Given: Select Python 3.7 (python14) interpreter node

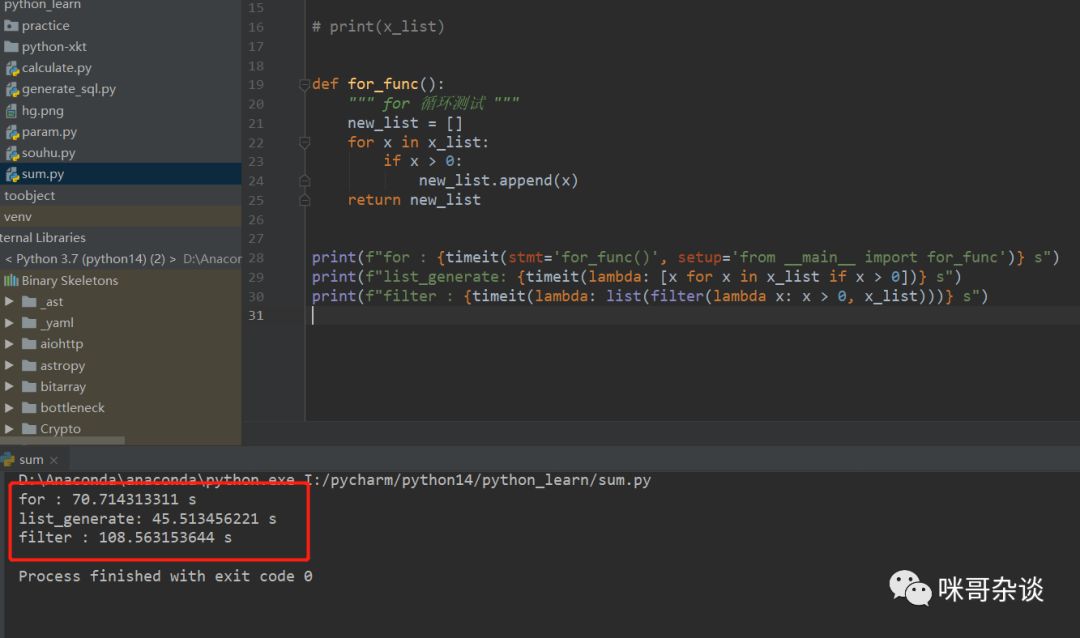Looking at the screenshot, I should pyautogui.click(x=121, y=259).
